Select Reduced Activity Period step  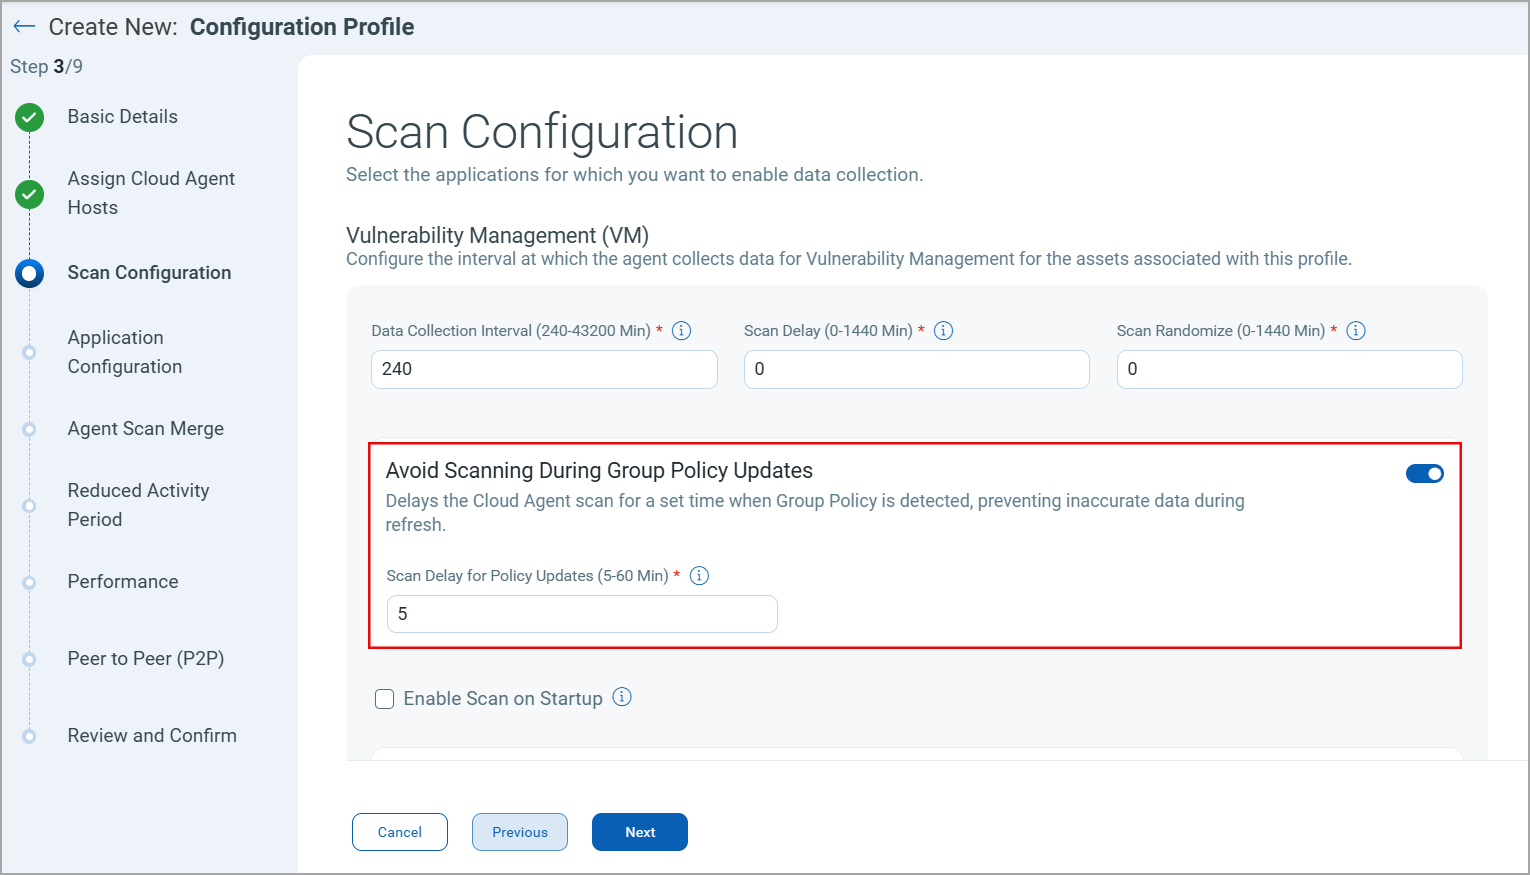138,505
